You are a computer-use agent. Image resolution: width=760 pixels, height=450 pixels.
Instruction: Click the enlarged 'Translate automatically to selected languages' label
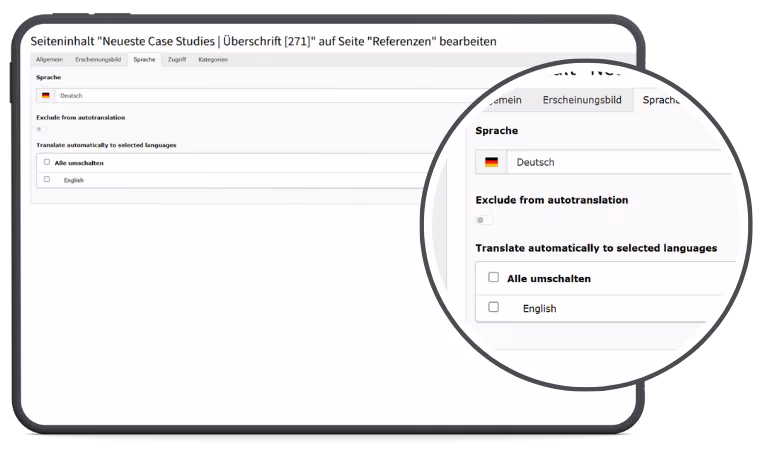point(596,248)
